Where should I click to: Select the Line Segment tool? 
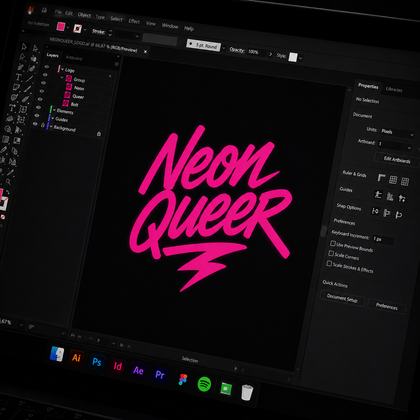point(29,79)
